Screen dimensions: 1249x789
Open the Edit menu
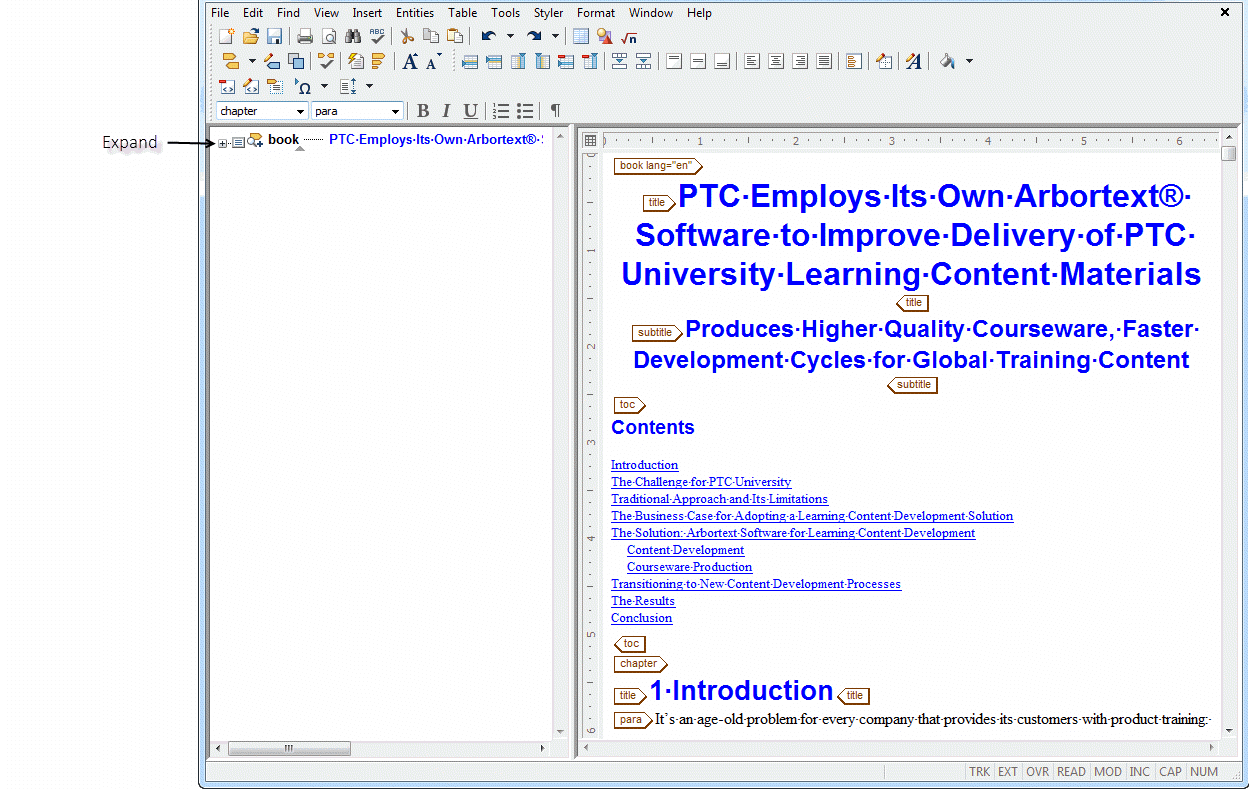click(253, 13)
